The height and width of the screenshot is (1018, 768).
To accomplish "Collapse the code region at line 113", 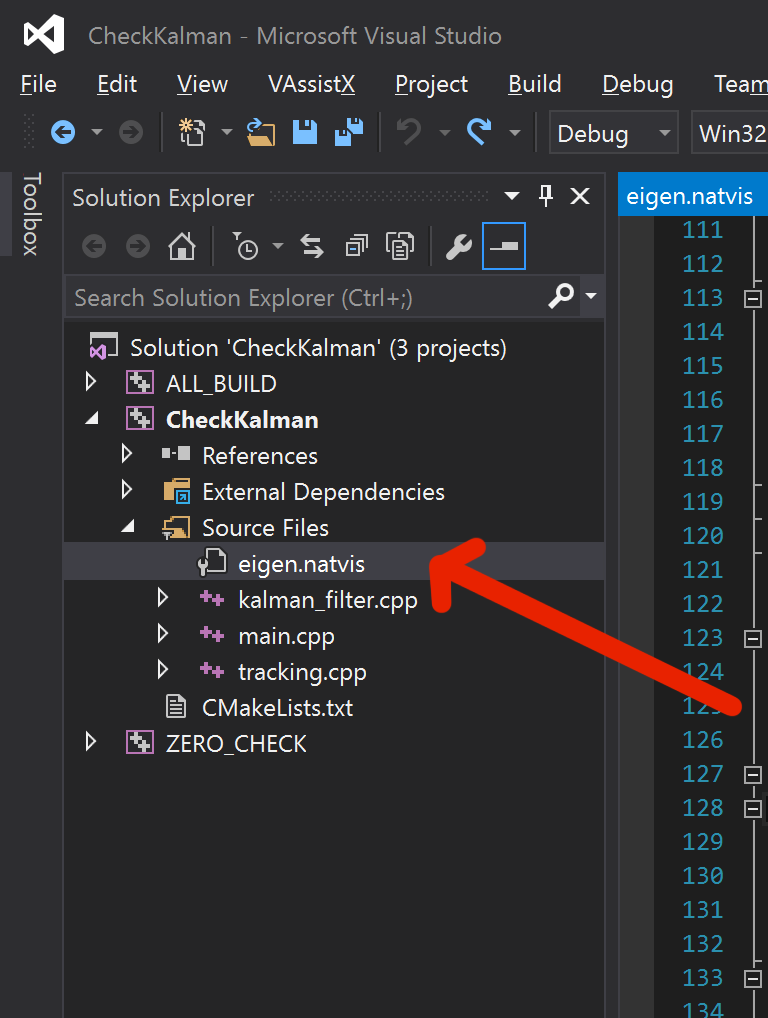I will pyautogui.click(x=752, y=299).
